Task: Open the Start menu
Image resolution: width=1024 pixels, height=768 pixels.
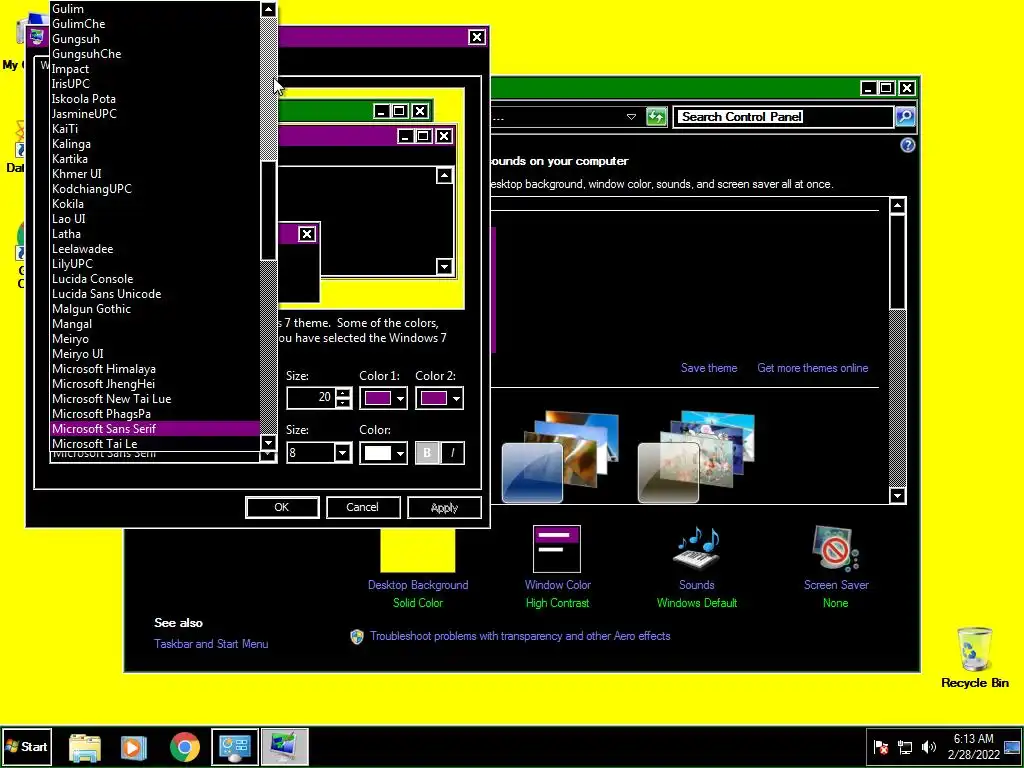Action: [x=26, y=746]
